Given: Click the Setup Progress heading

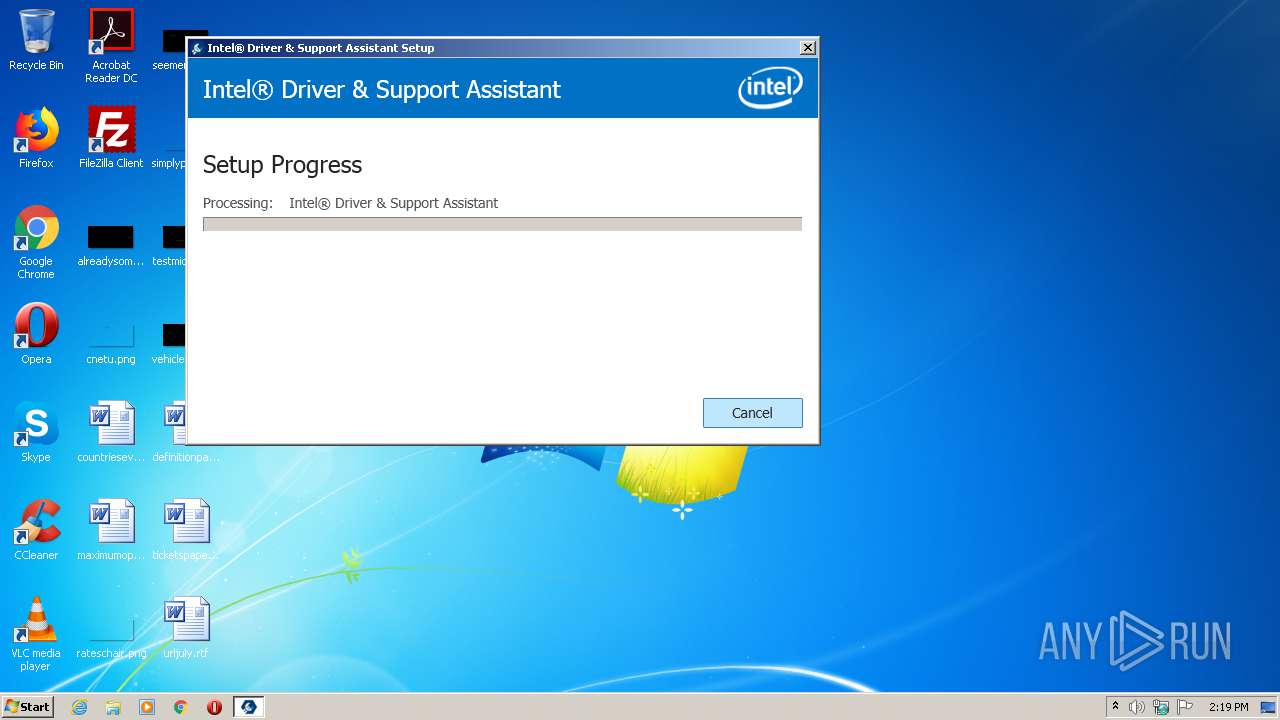Looking at the screenshot, I should click(282, 165).
